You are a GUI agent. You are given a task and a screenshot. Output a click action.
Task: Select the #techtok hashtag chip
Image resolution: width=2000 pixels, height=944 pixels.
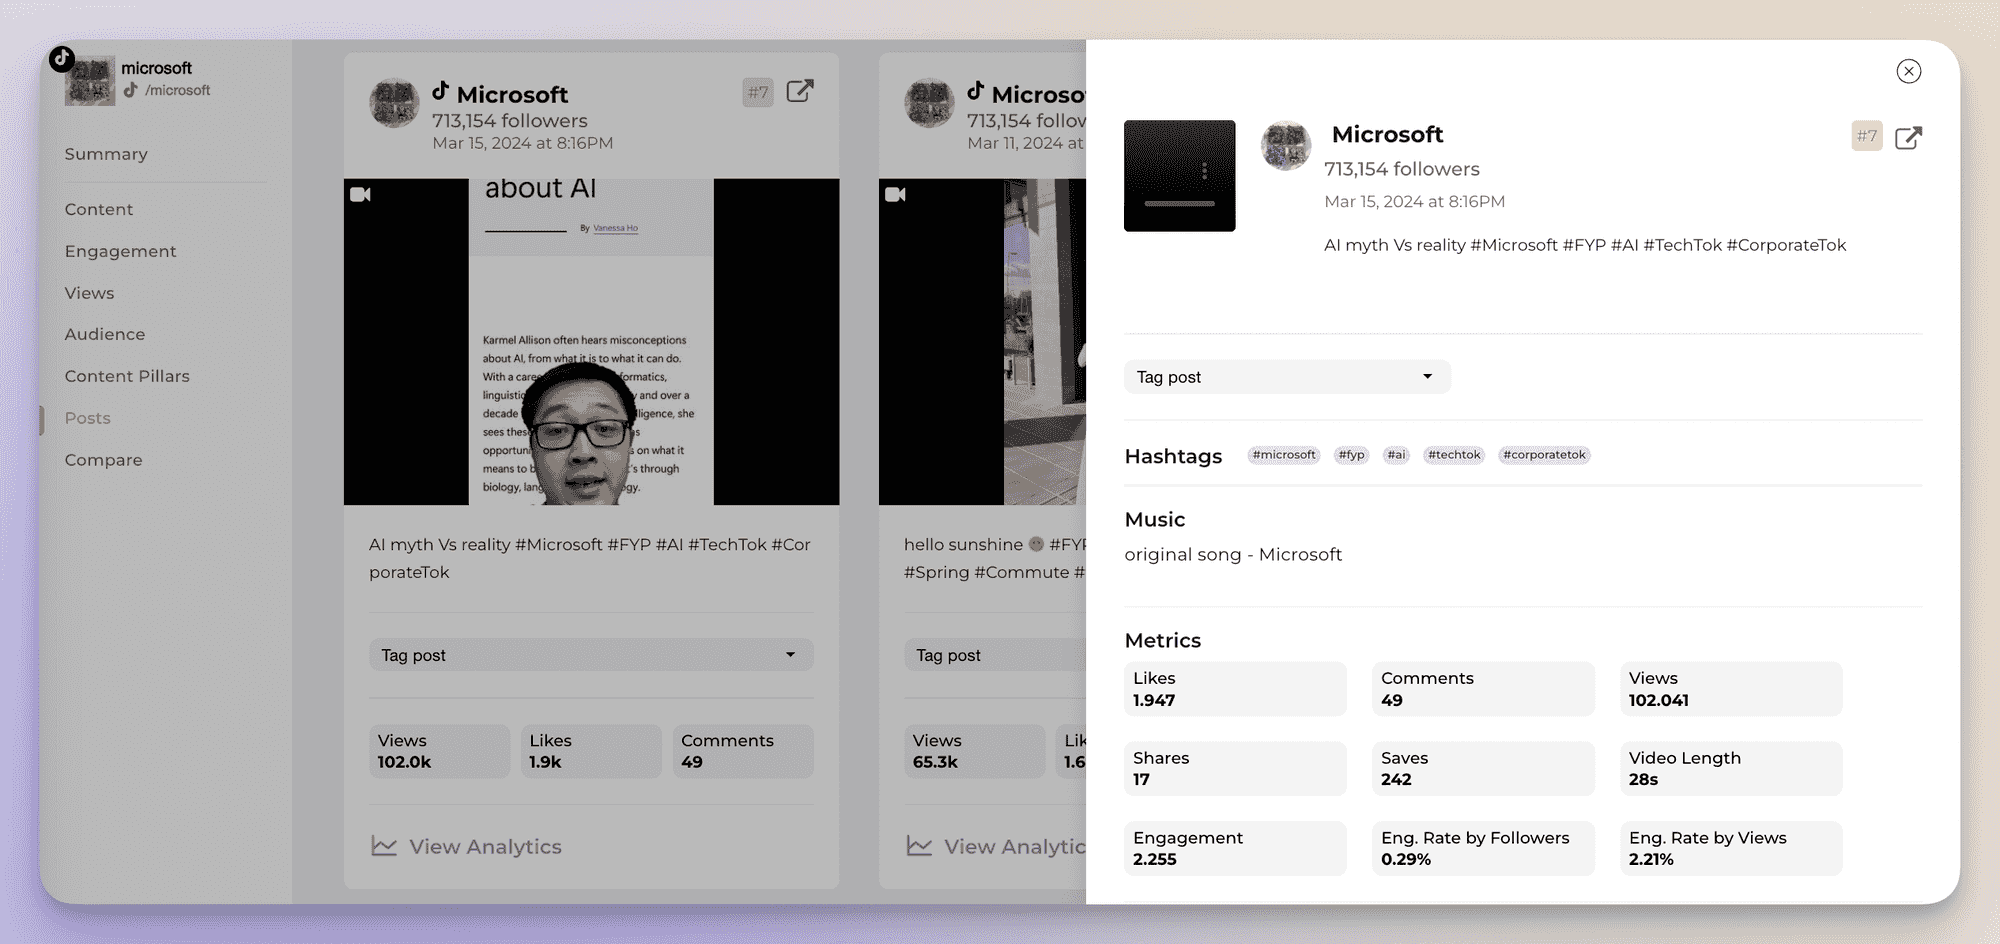(x=1454, y=455)
